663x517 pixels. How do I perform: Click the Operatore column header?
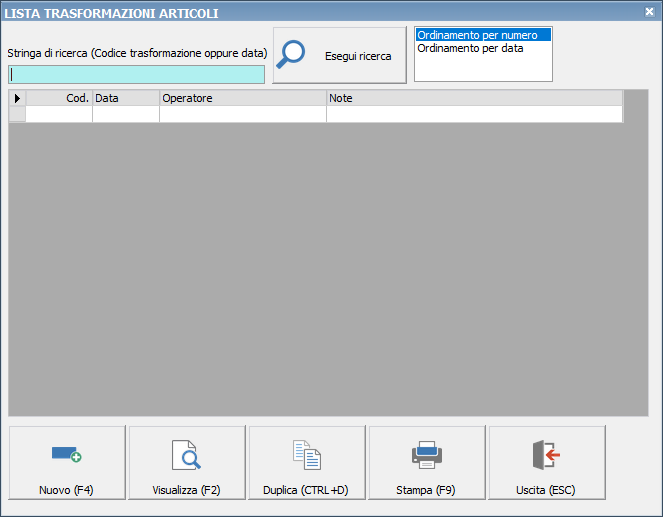pos(243,98)
